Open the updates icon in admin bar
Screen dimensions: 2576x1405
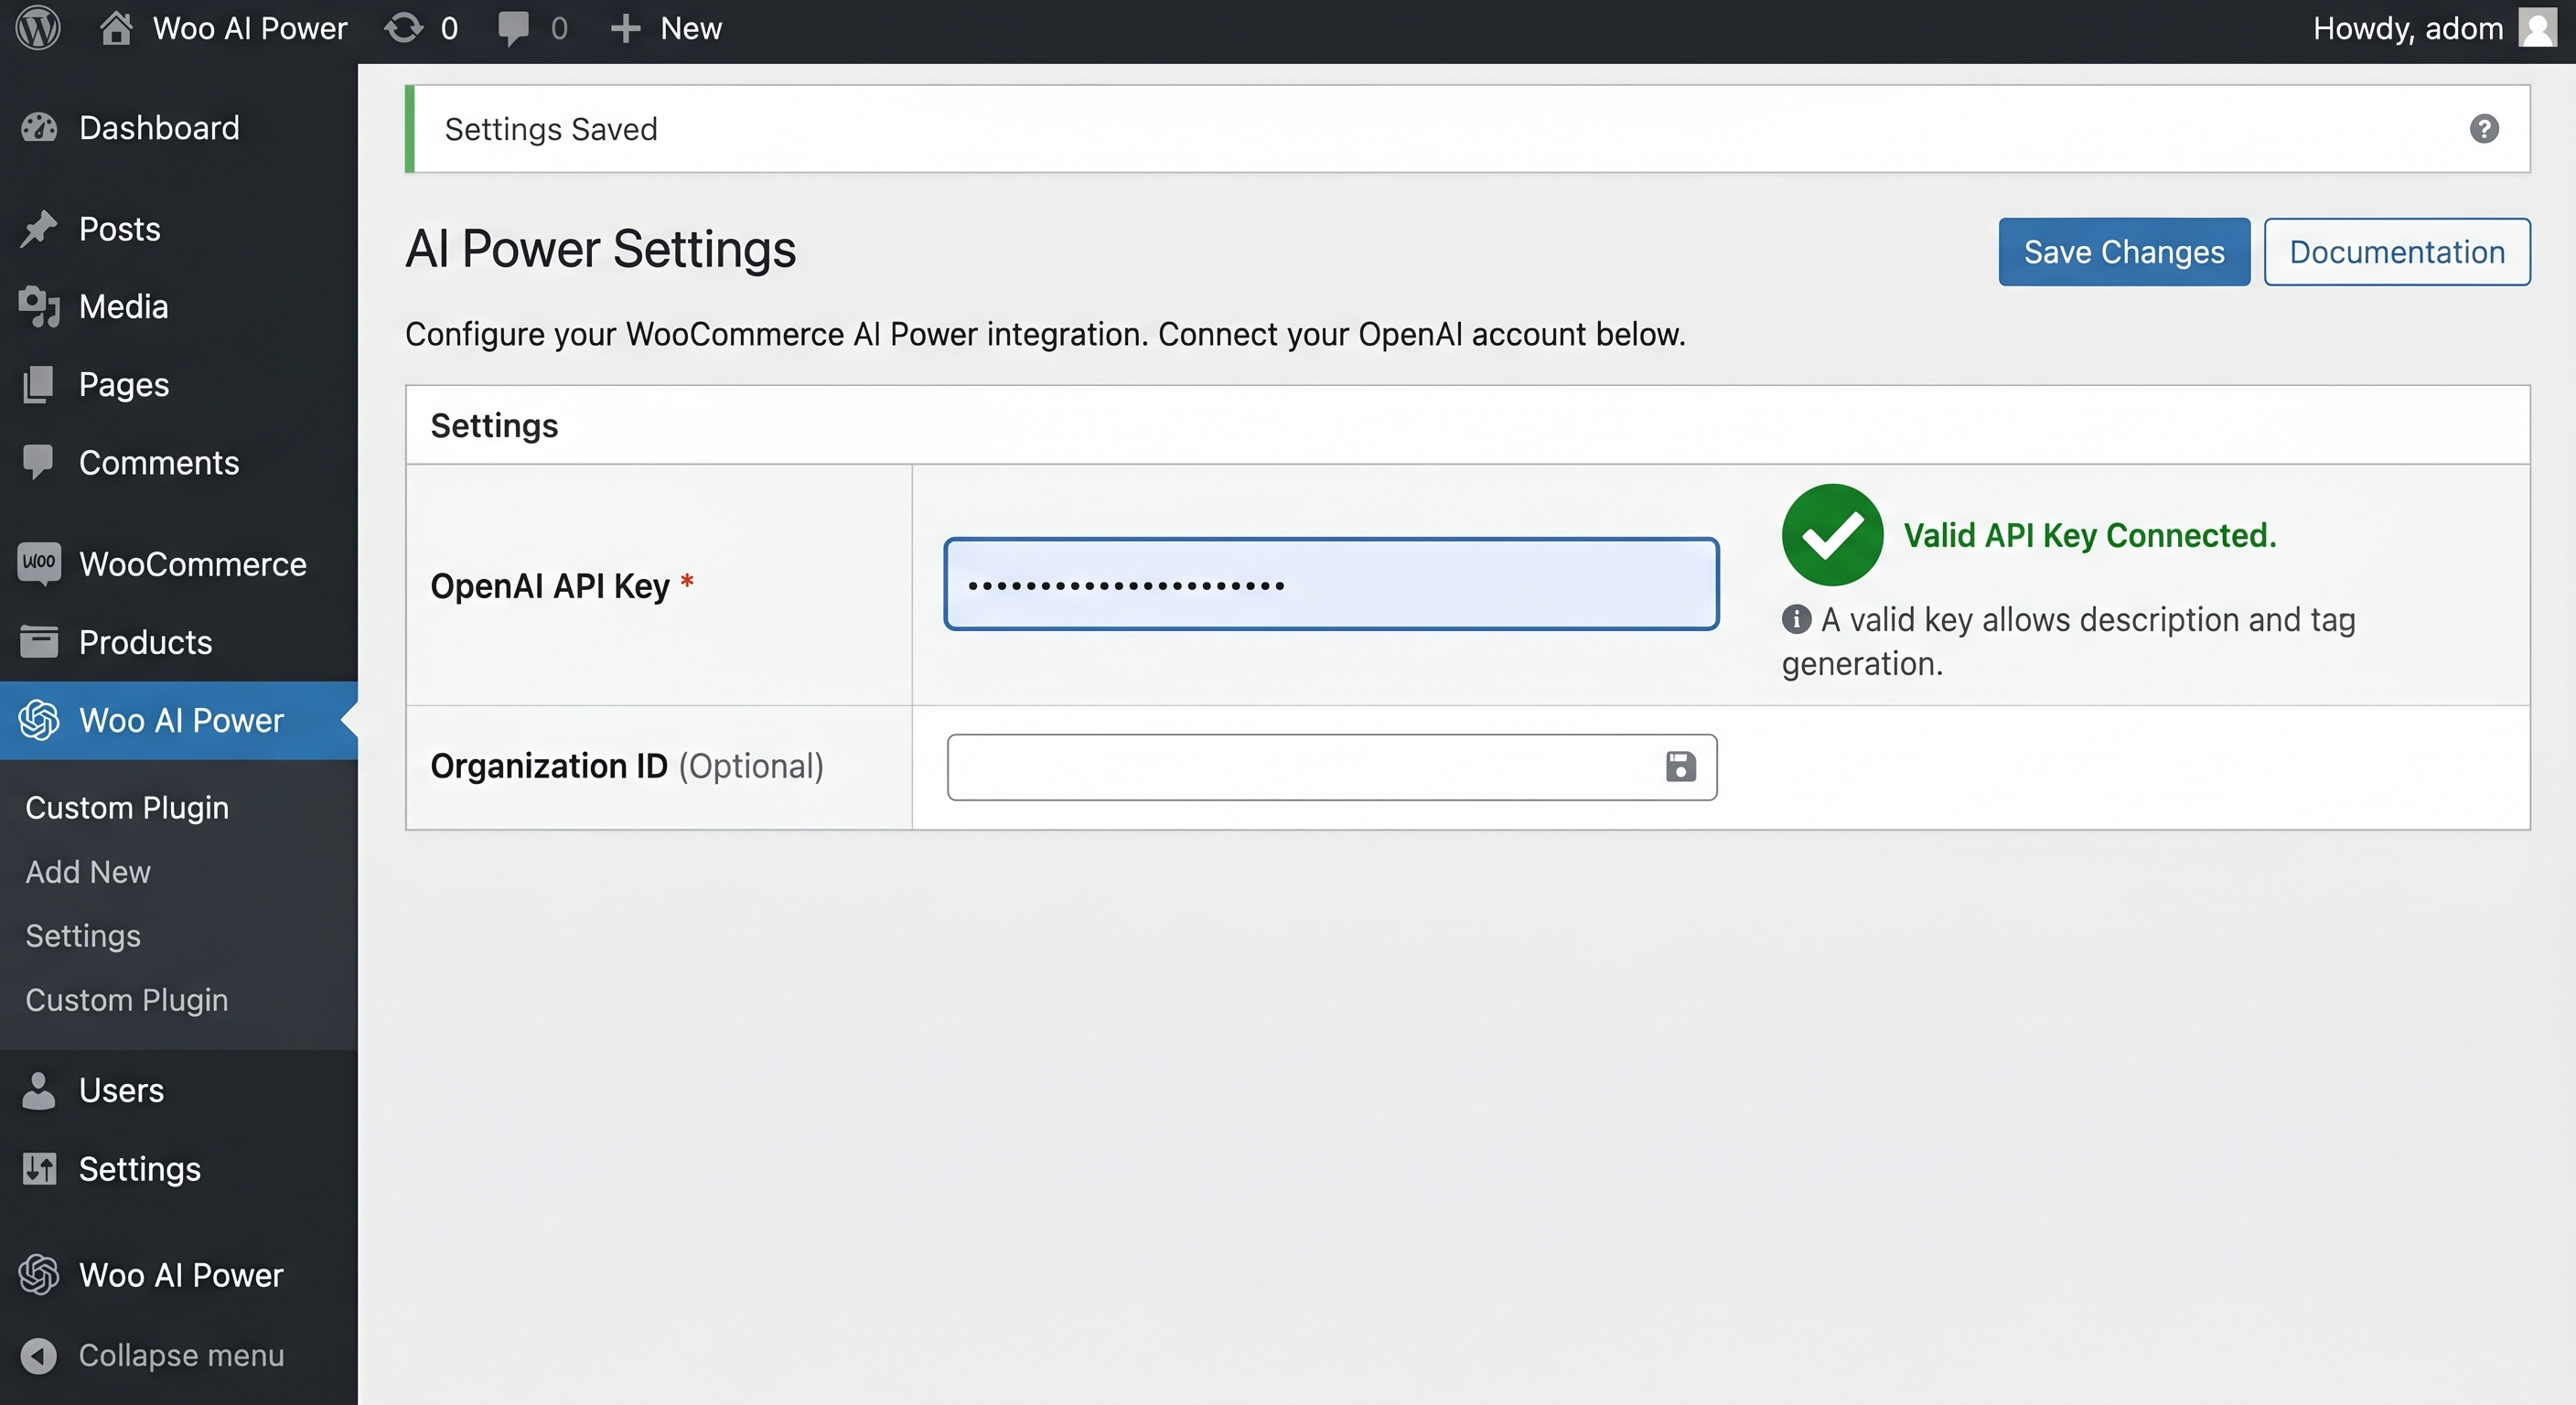(404, 28)
